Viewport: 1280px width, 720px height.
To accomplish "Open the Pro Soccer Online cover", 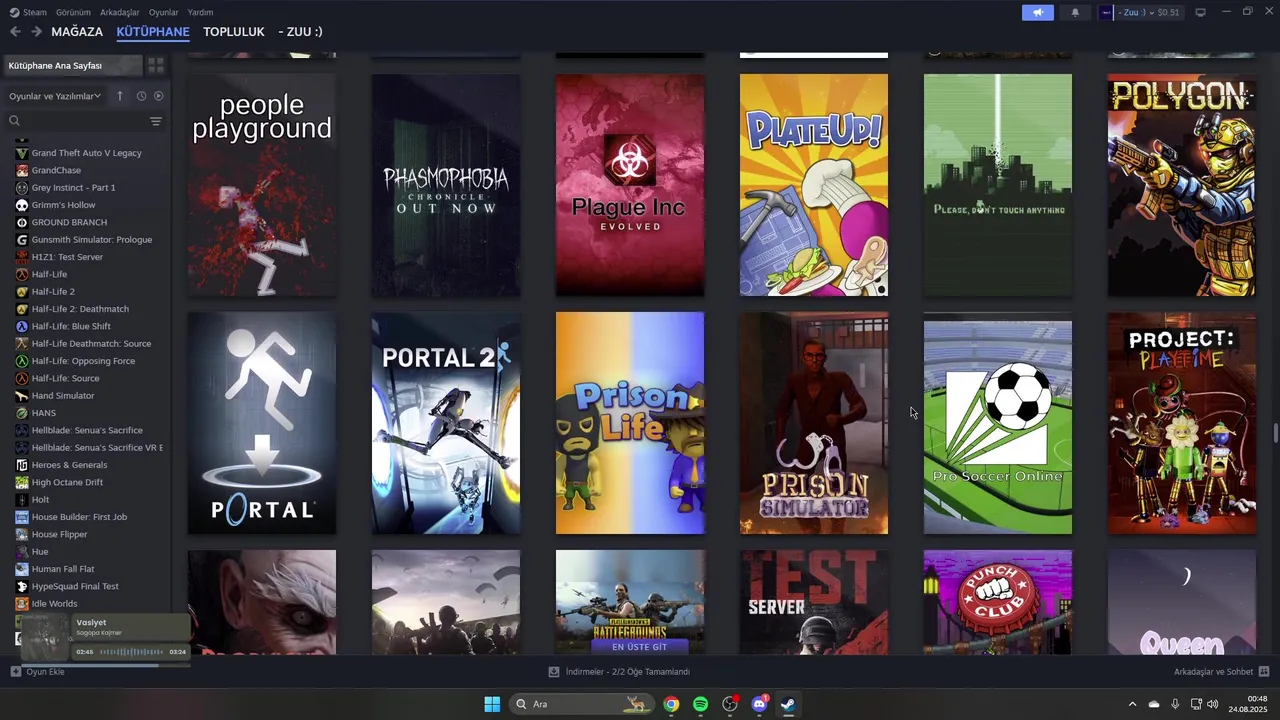I will (x=998, y=423).
